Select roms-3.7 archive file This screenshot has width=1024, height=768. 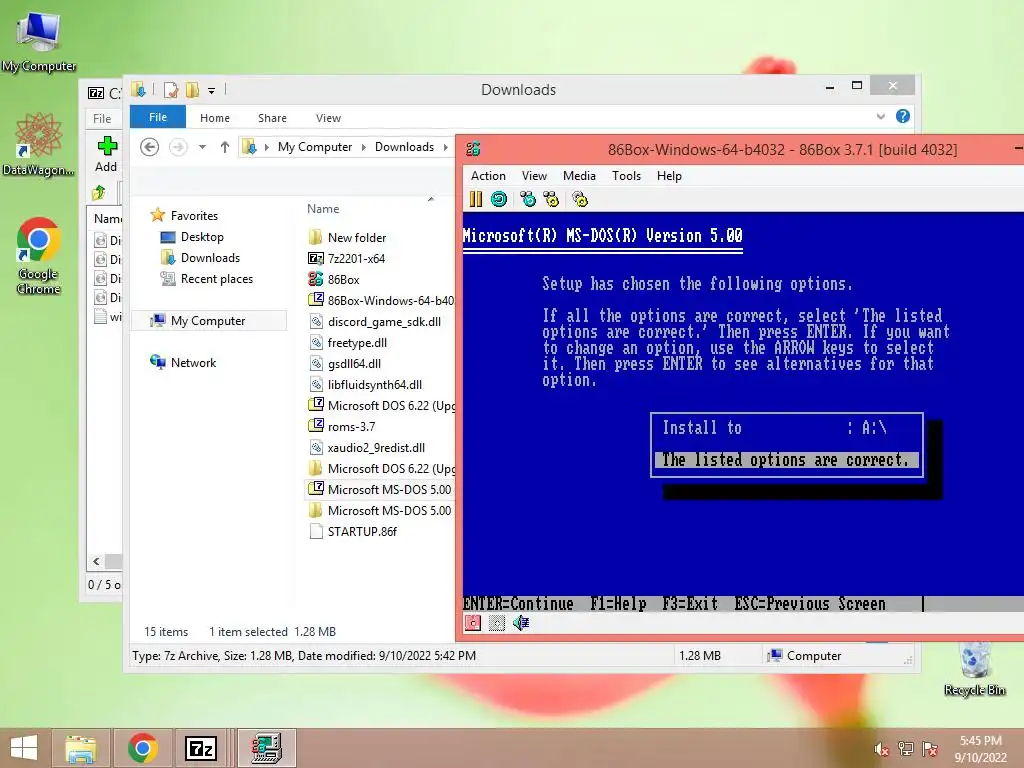(351, 426)
